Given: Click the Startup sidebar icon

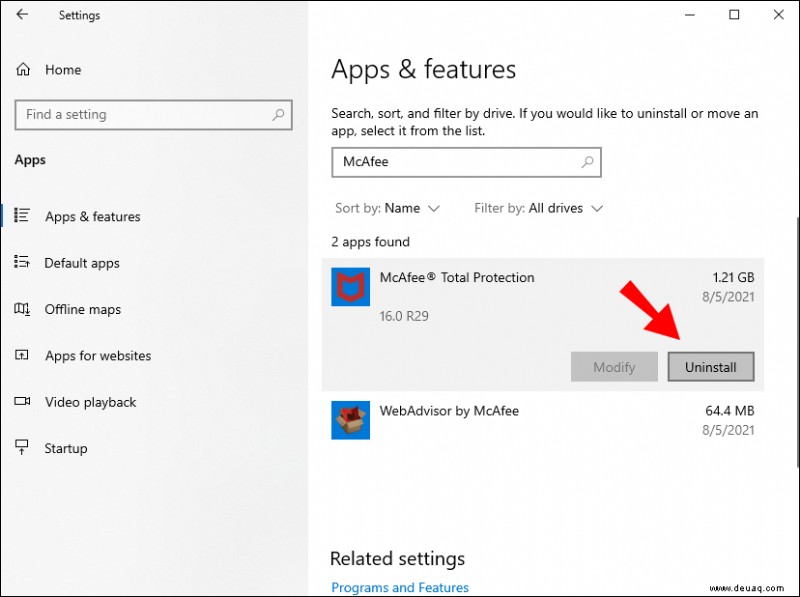Looking at the screenshot, I should [x=22, y=447].
